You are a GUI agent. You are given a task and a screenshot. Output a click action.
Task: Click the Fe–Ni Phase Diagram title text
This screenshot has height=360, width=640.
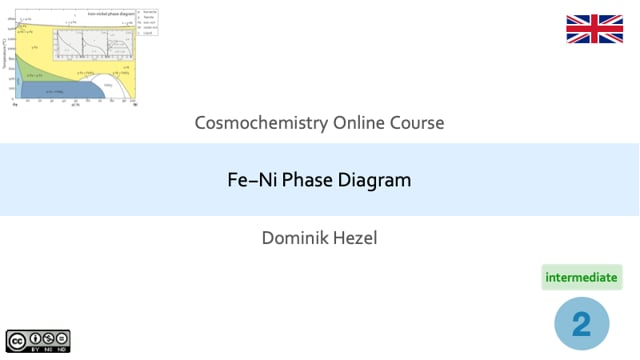319,180
